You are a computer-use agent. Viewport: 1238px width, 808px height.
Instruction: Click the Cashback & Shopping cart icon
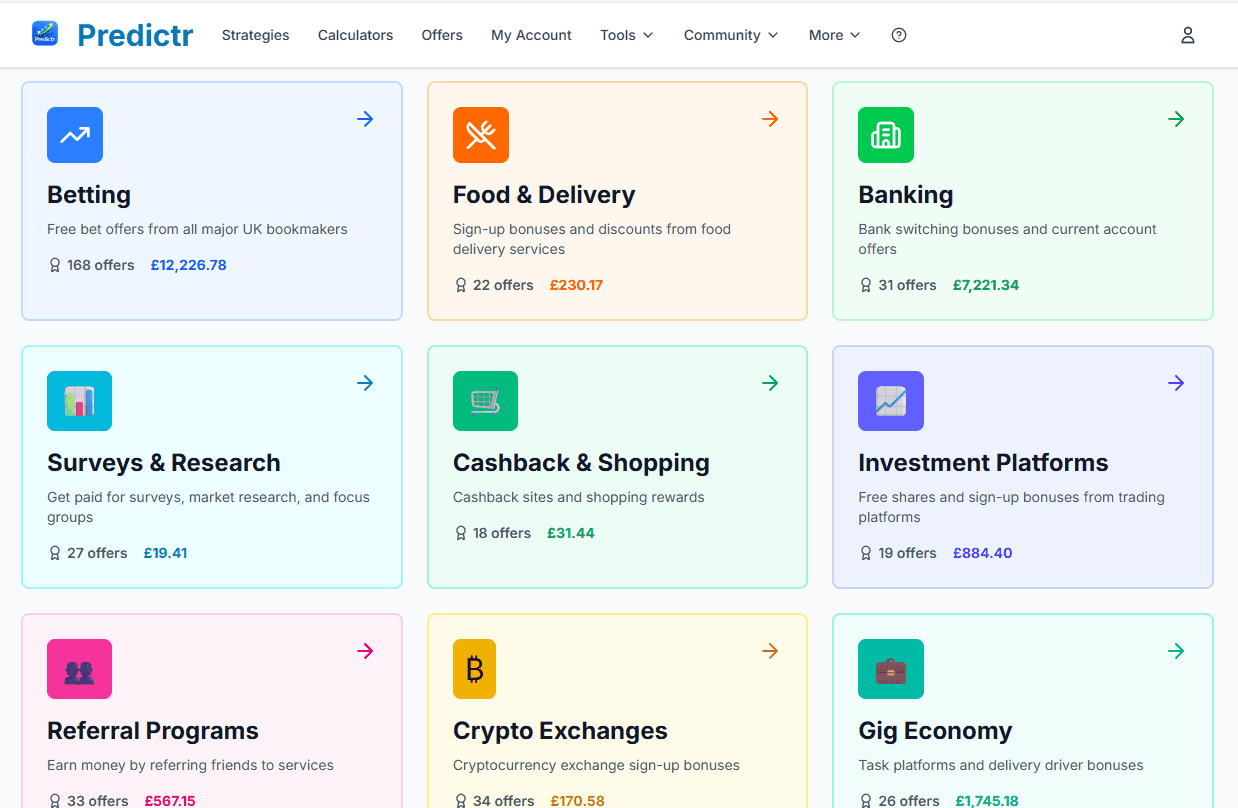tap(485, 401)
